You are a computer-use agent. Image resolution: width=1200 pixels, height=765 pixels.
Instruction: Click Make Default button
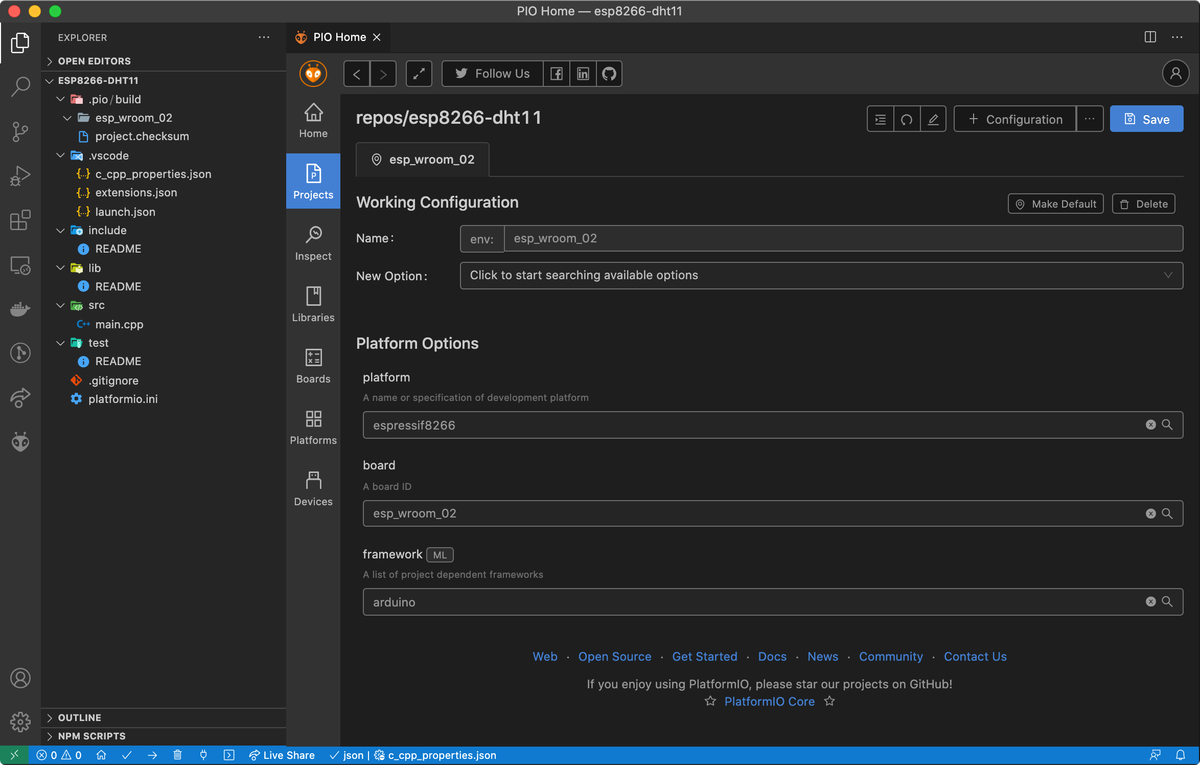1055,204
